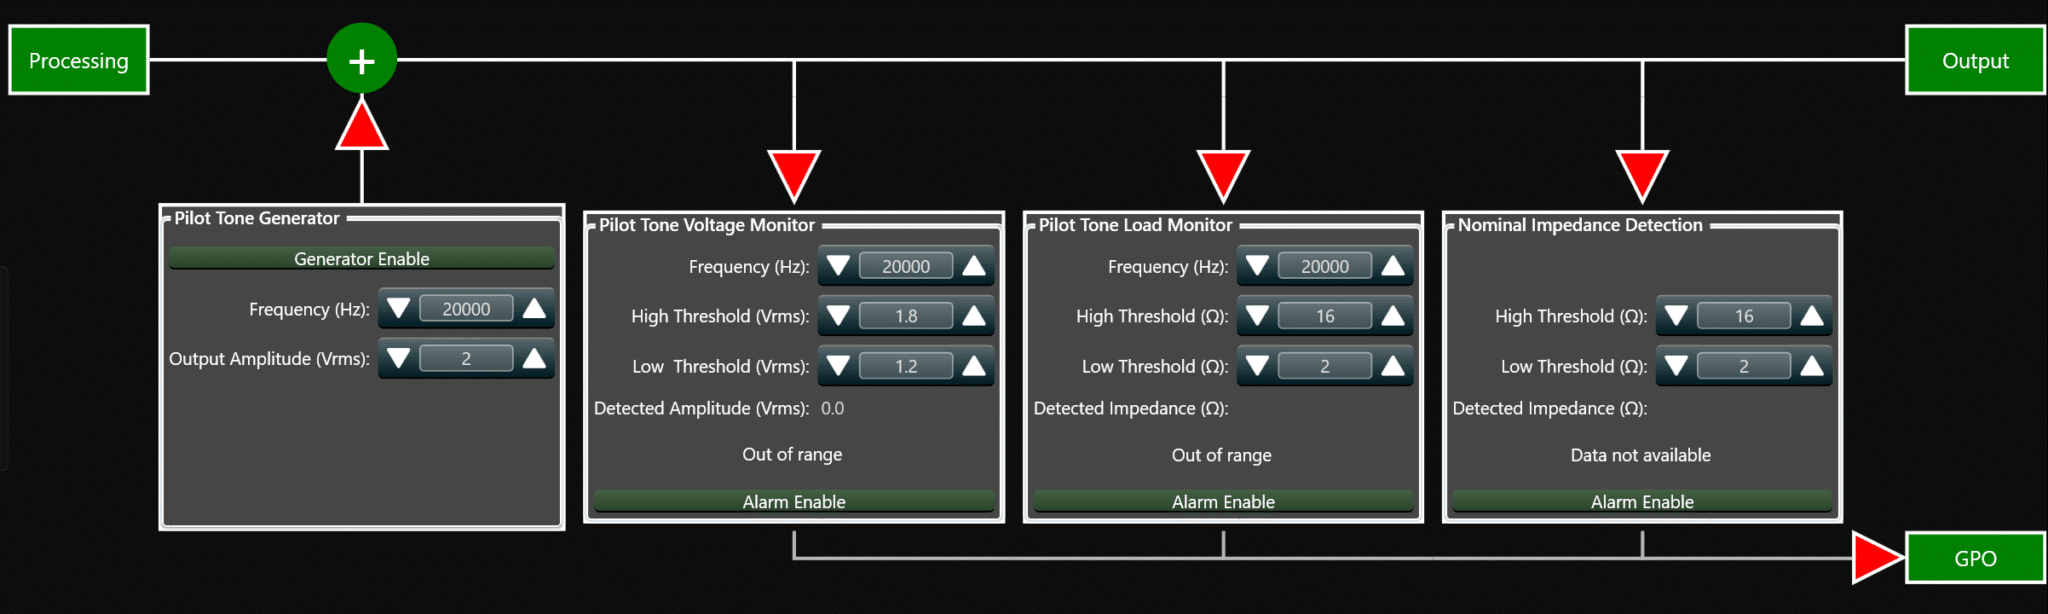Click Pilot Tone Generator panel title
The height and width of the screenshot is (614, 2048).
[257, 218]
